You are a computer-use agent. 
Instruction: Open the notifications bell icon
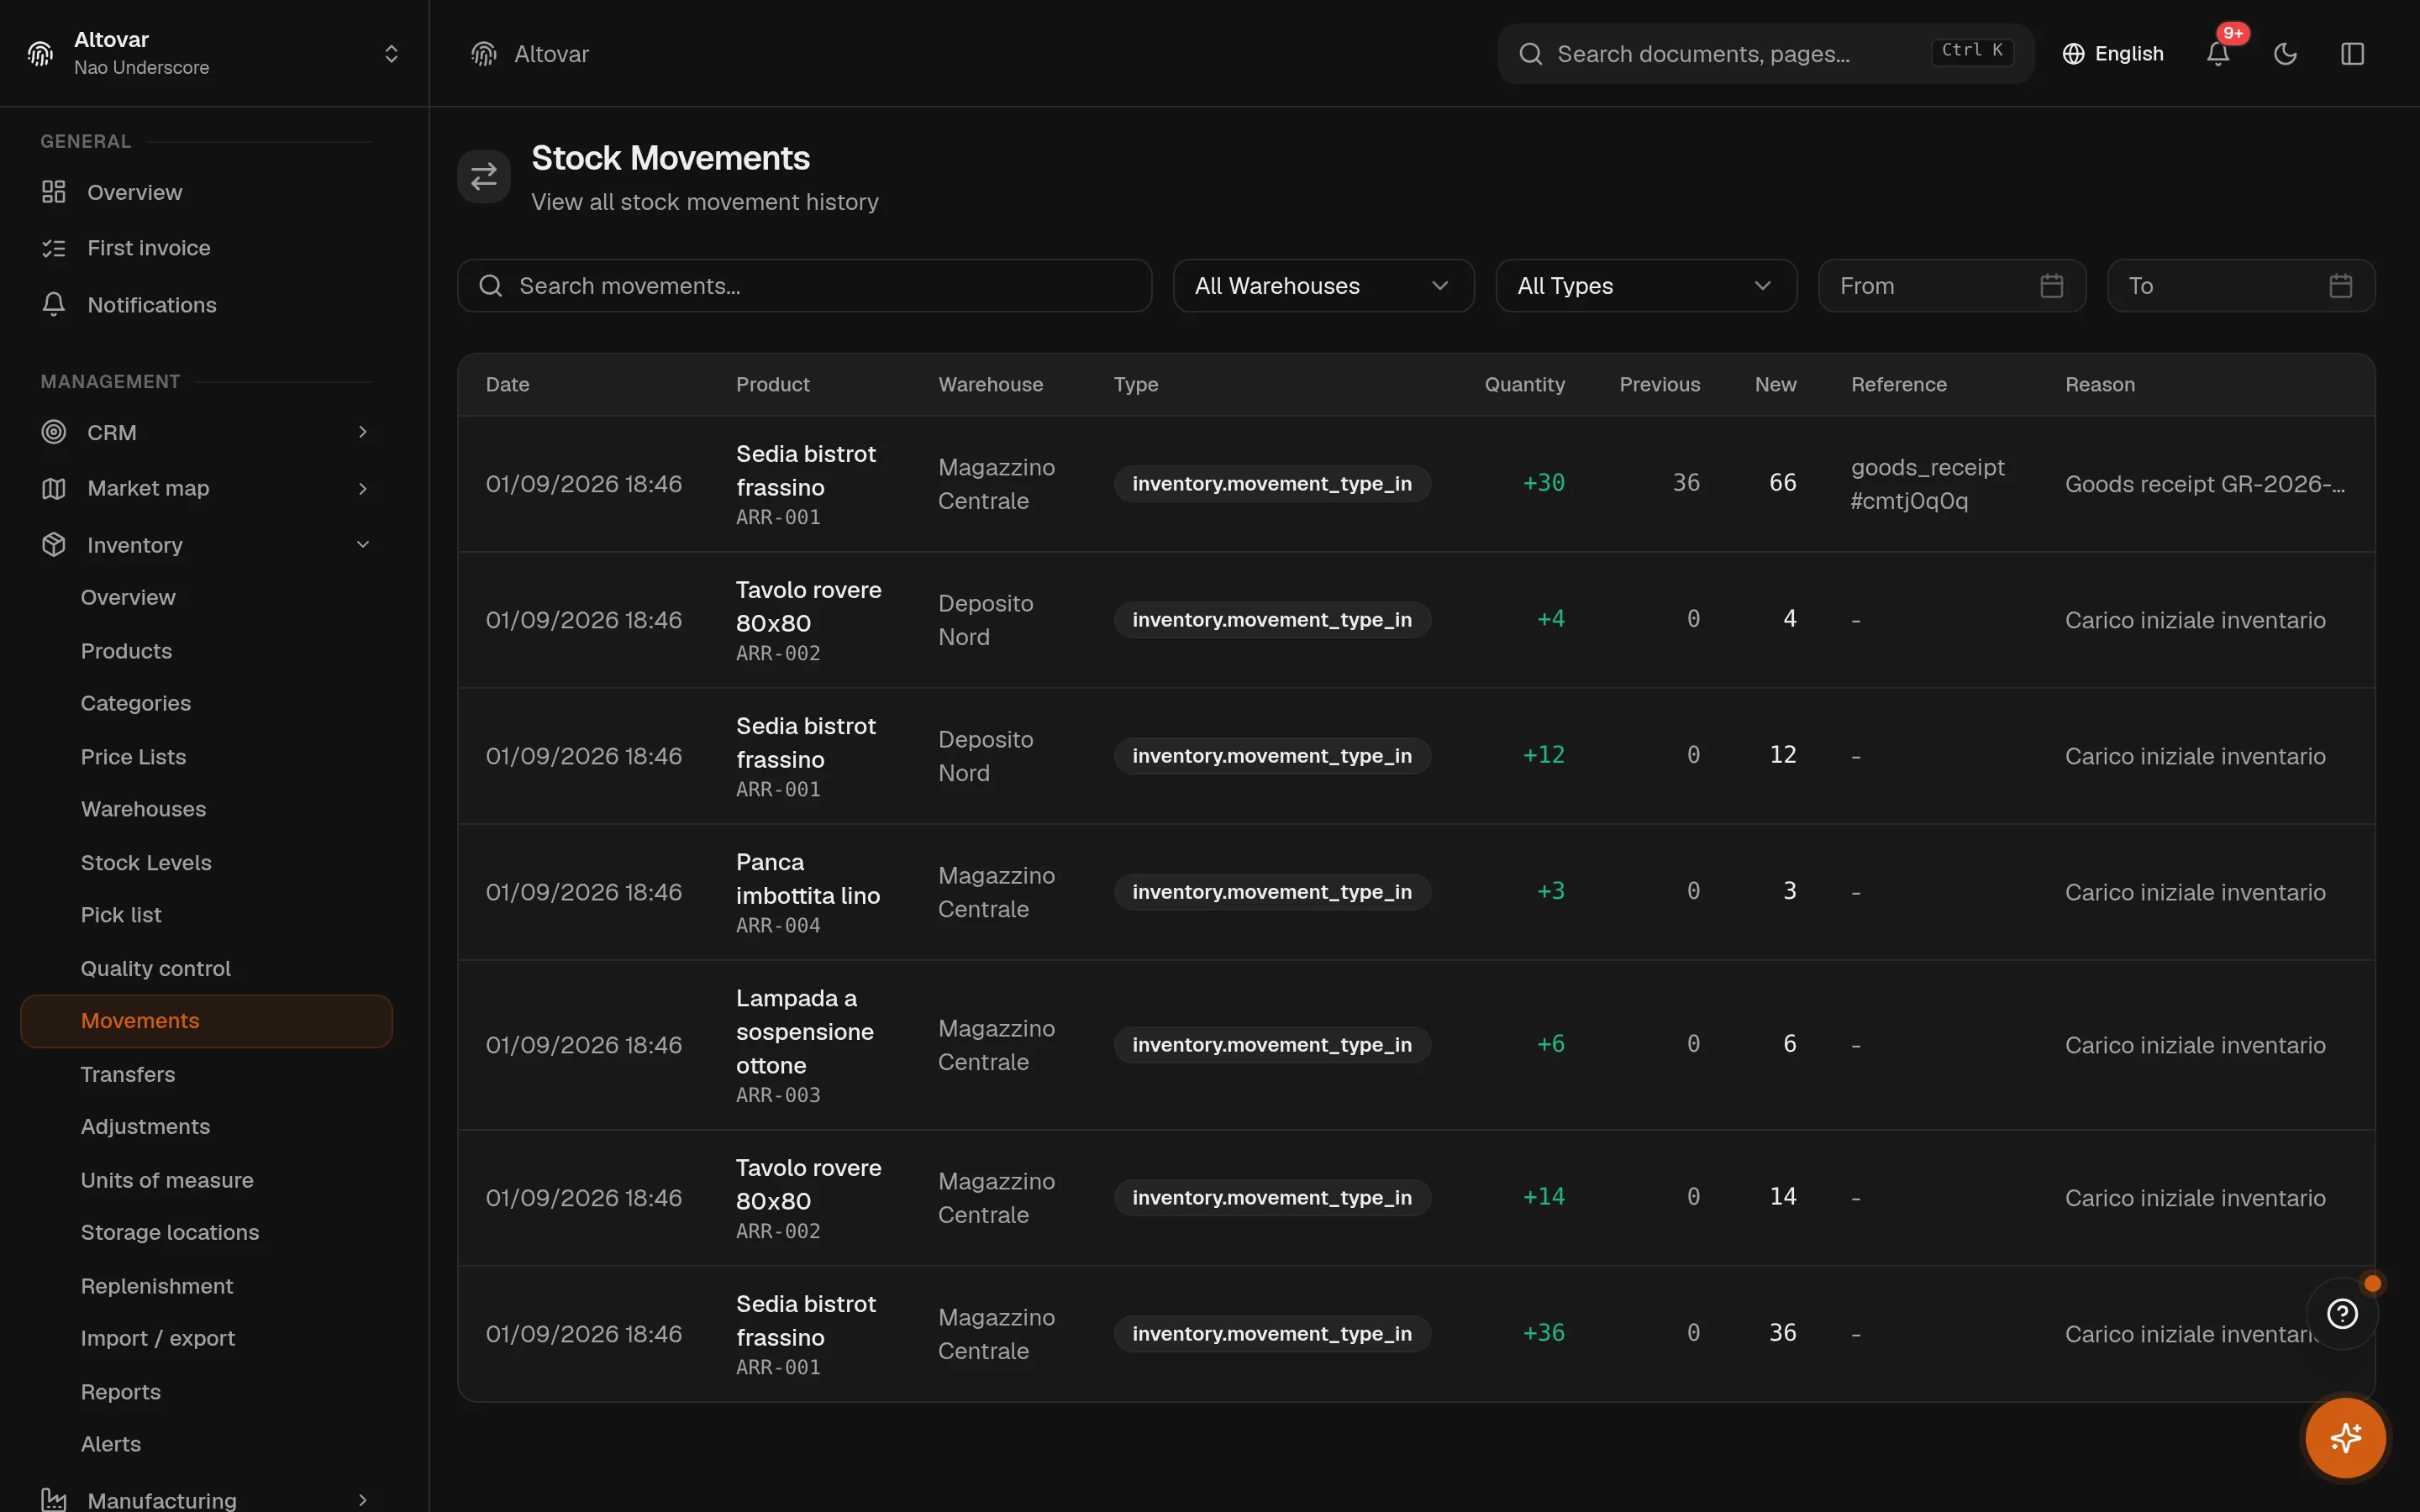point(2217,54)
